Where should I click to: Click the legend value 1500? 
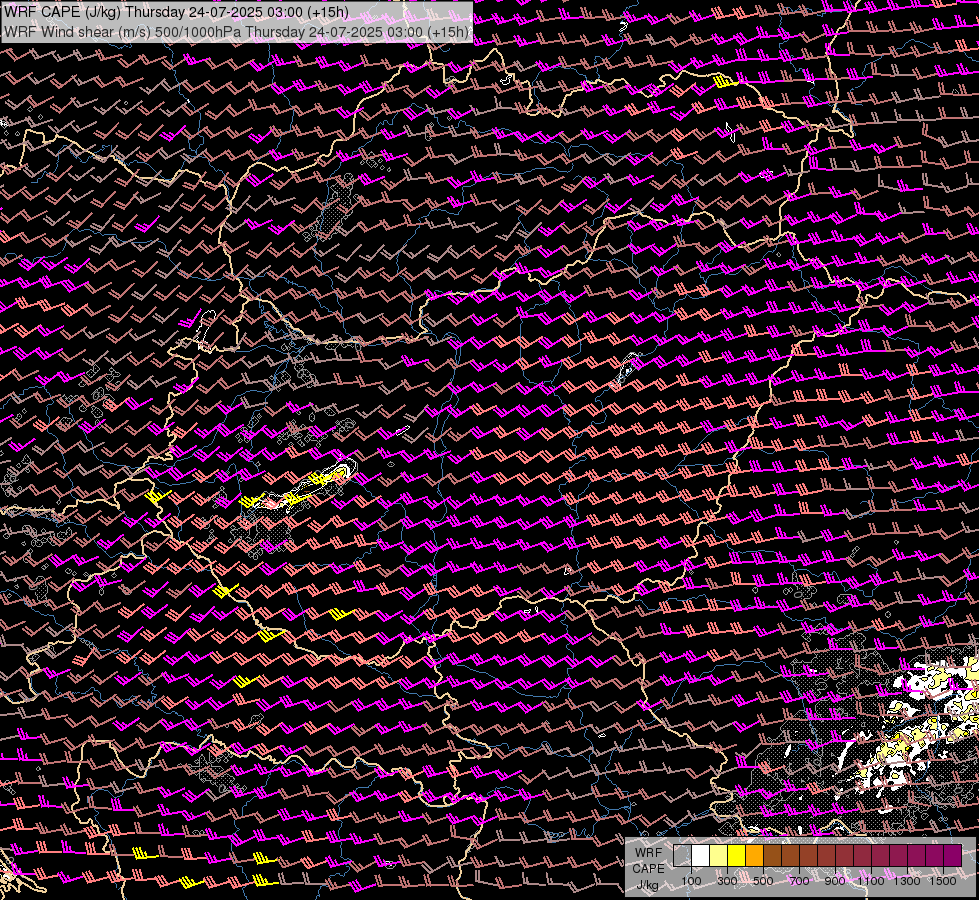pyautogui.click(x=943, y=881)
